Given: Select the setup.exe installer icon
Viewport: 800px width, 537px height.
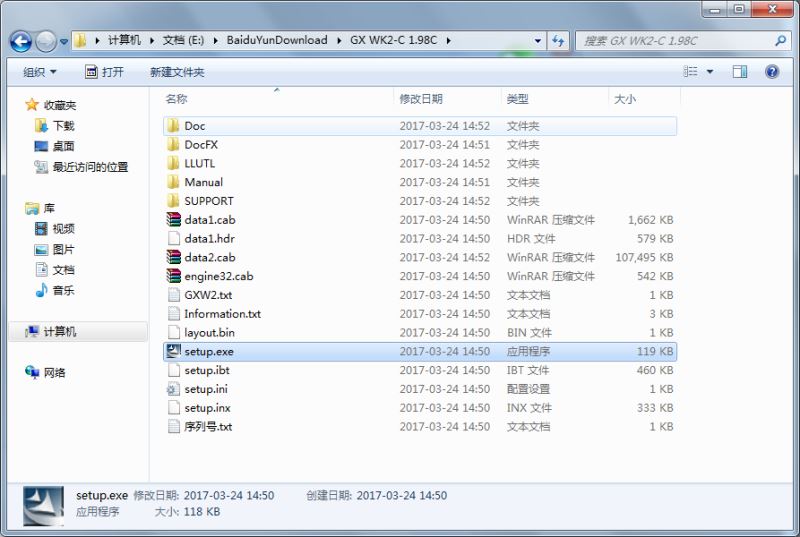Looking at the screenshot, I should coord(173,351).
